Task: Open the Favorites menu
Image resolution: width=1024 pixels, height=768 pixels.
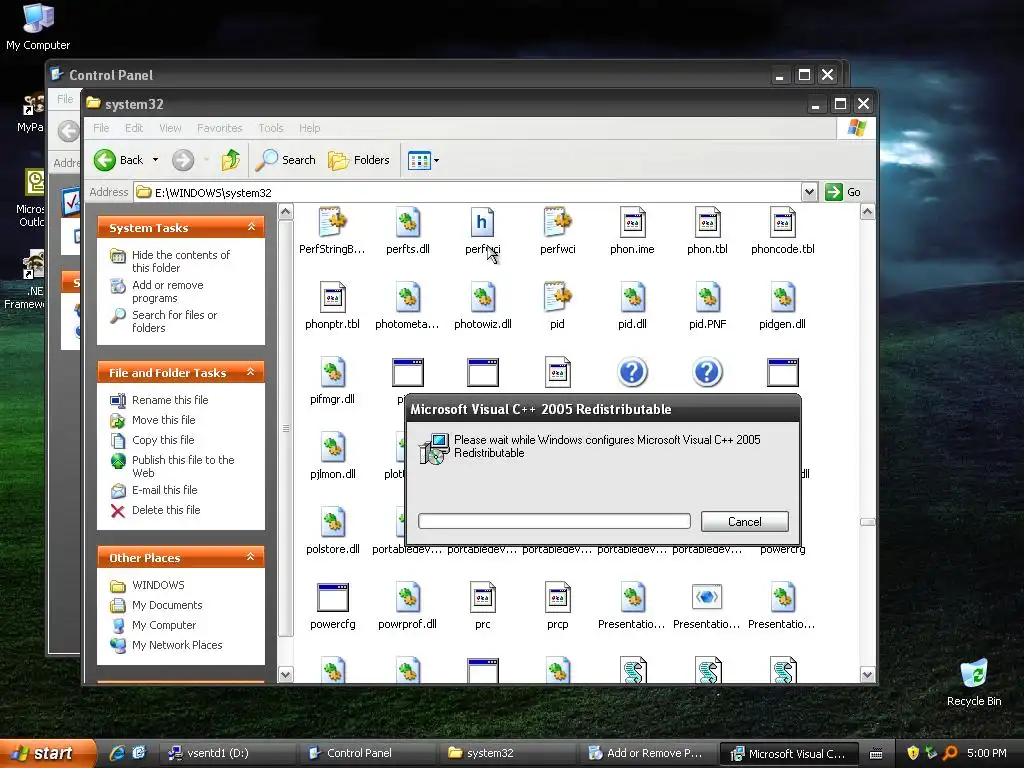Action: (219, 128)
